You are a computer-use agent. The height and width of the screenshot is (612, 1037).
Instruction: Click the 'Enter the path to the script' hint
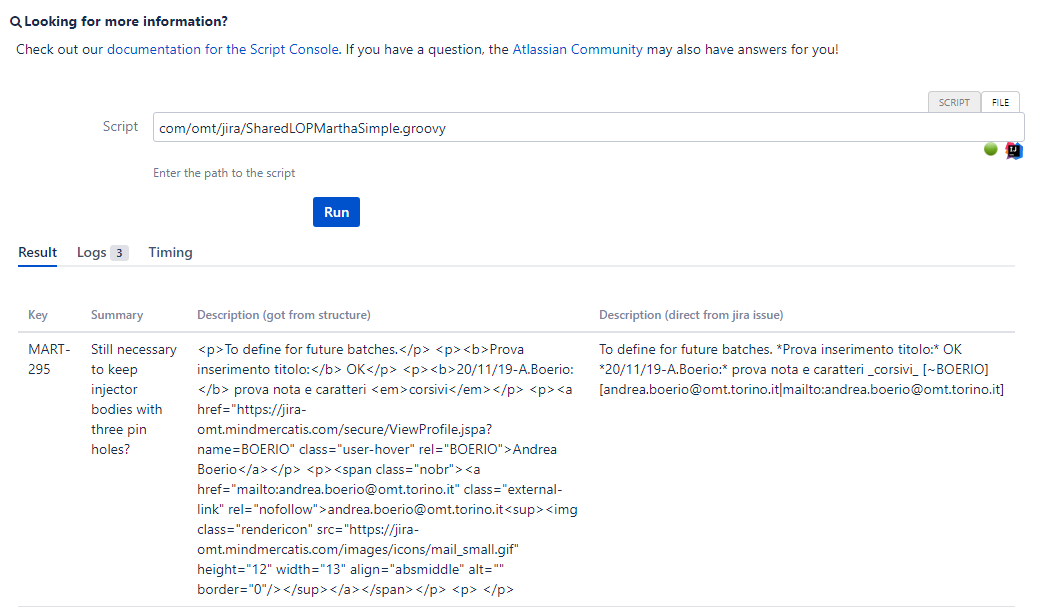[x=224, y=173]
